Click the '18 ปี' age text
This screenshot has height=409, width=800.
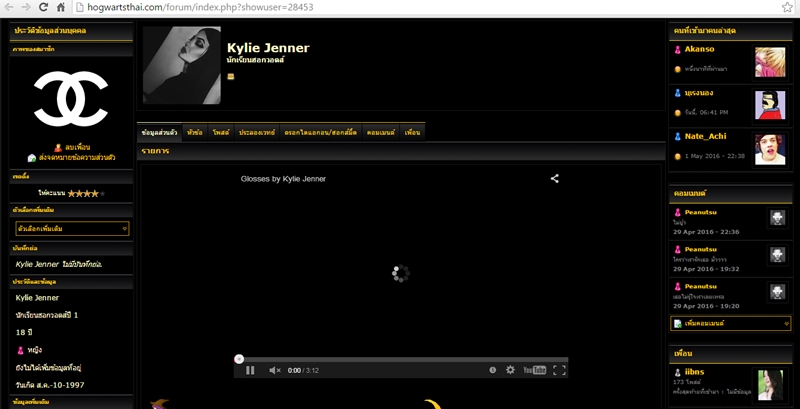24,333
